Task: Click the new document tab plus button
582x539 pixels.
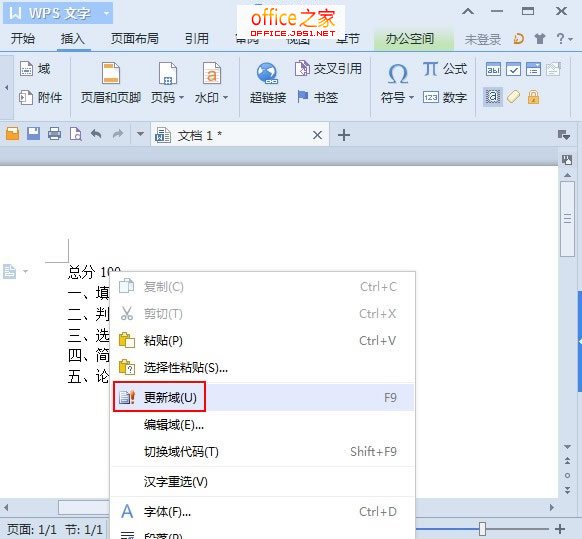Action: pyautogui.click(x=344, y=135)
